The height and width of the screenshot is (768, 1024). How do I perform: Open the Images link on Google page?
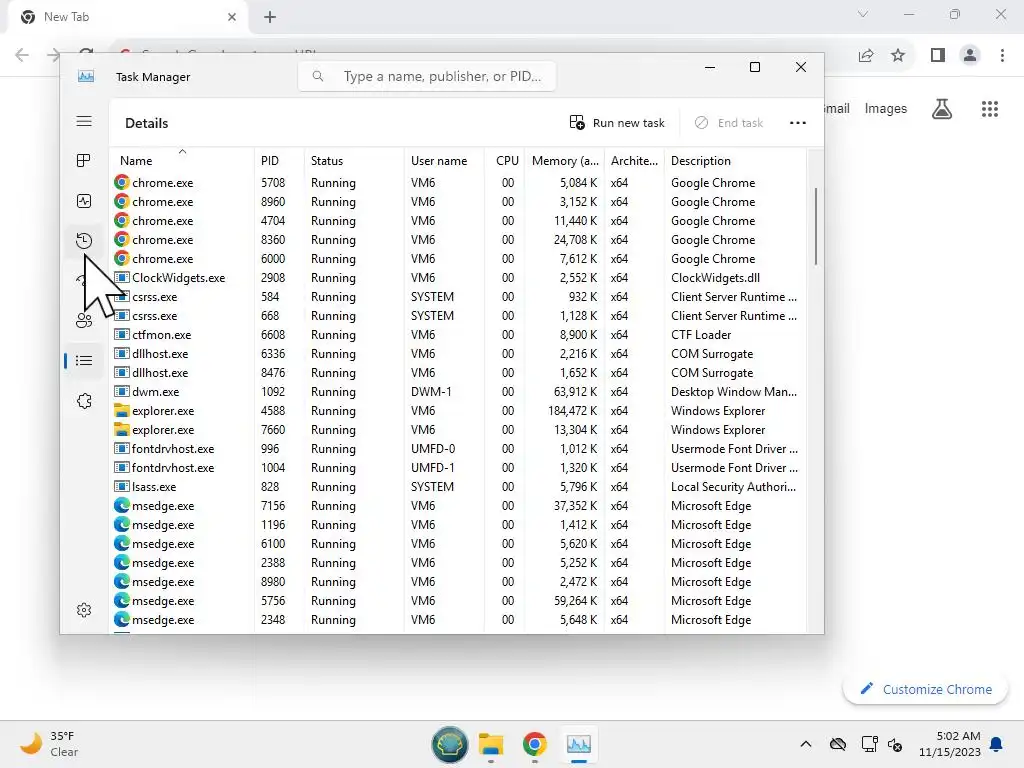[x=886, y=108]
